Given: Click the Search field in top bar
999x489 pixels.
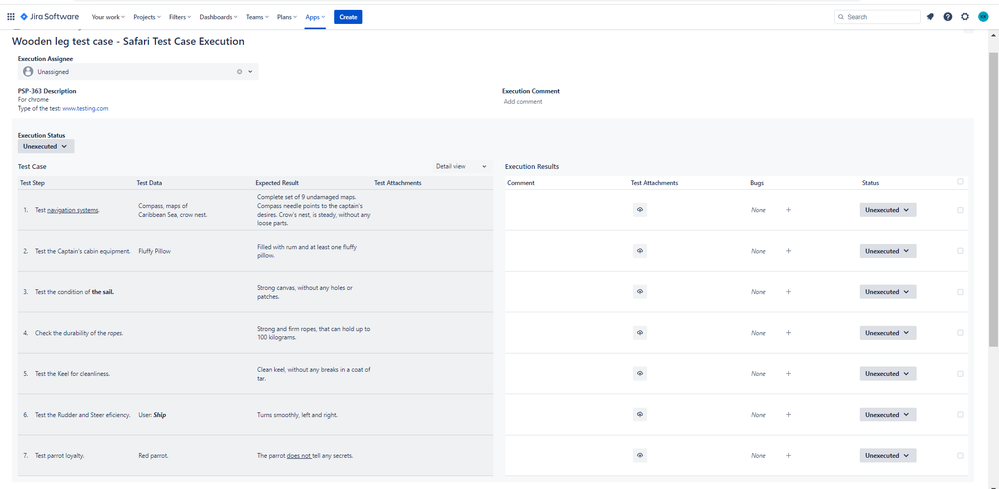Looking at the screenshot, I should (x=877, y=17).
